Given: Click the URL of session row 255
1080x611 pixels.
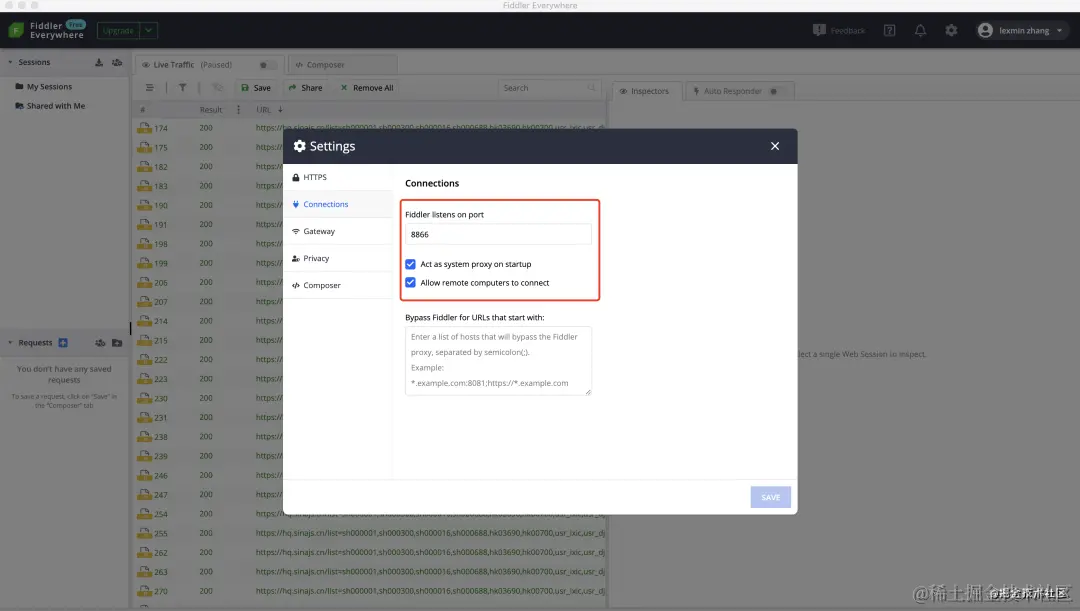Looking at the screenshot, I should pos(430,533).
